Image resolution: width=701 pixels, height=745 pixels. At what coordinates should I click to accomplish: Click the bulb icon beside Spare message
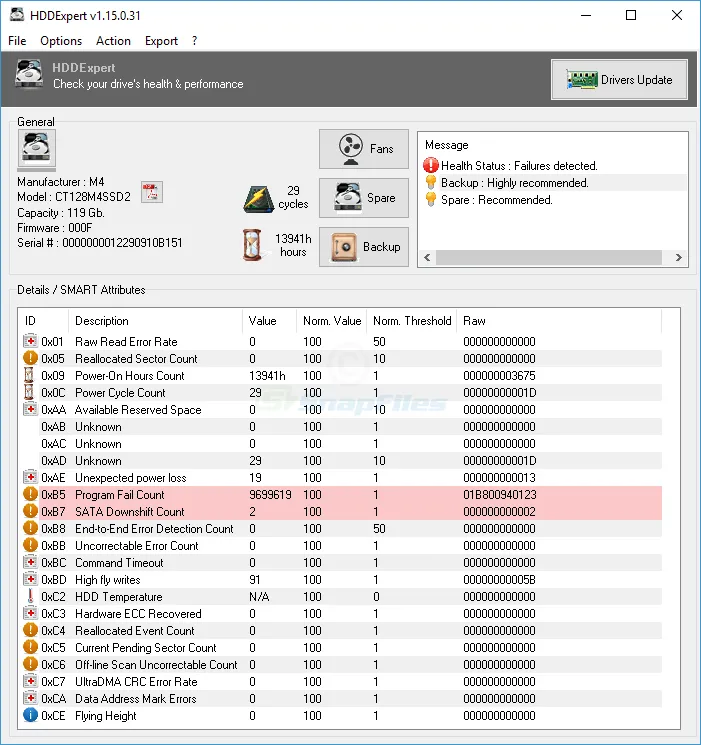(431, 200)
